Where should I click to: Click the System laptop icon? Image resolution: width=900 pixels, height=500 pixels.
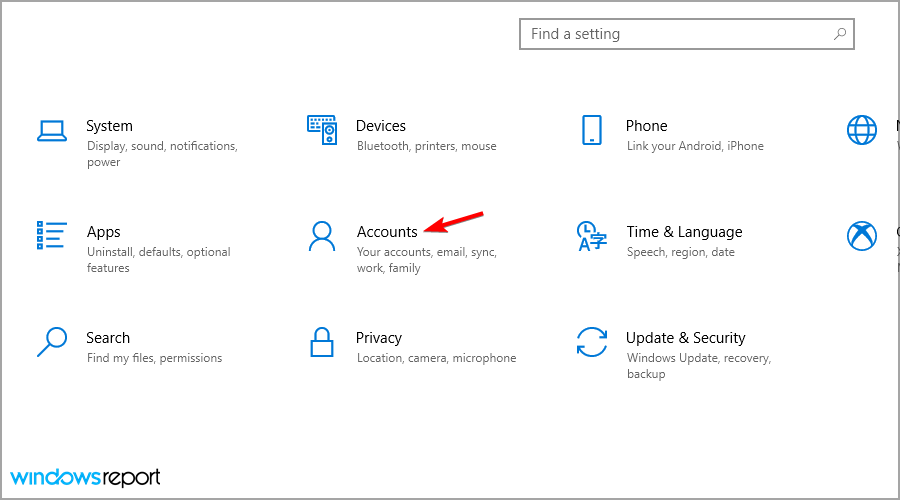pos(52,130)
